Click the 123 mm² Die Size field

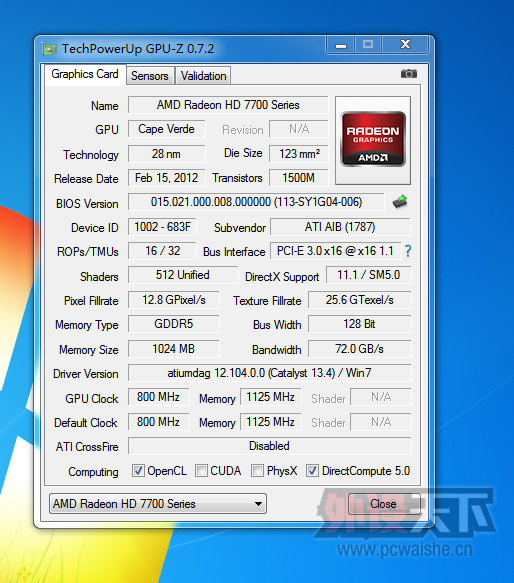tap(299, 154)
